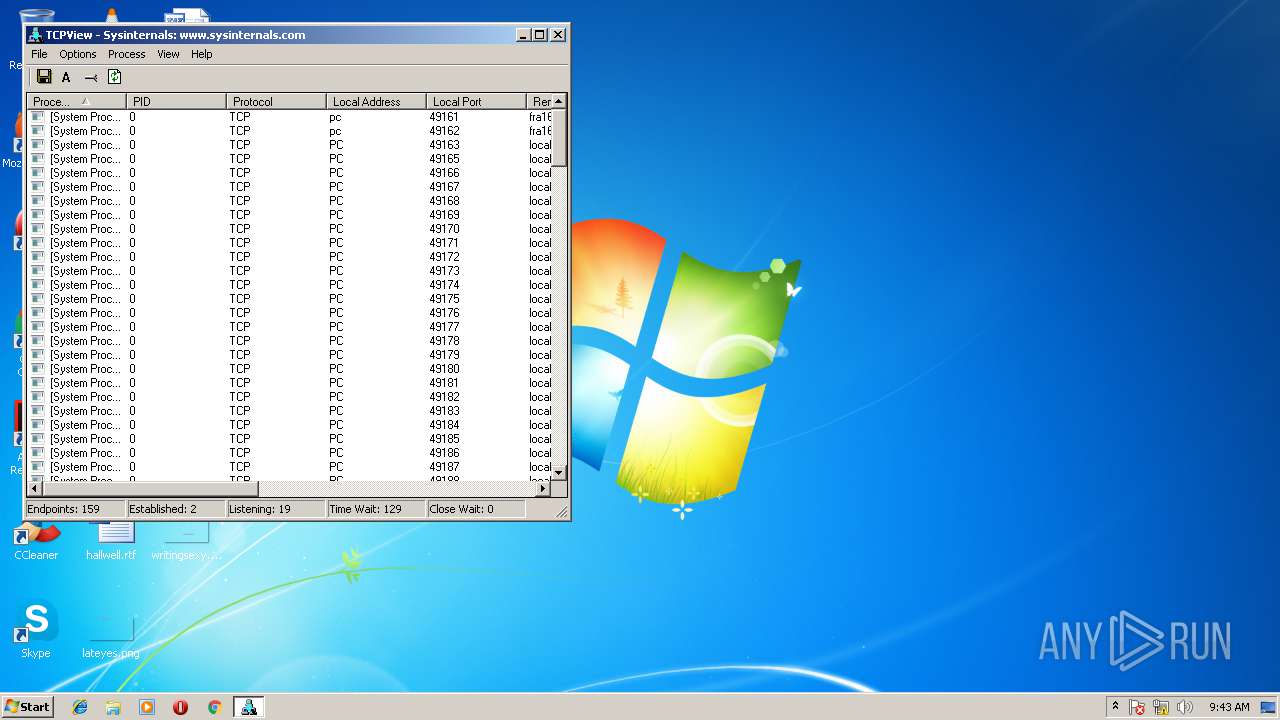The image size is (1280, 720).
Task: Click the horizontal scrollbar thumb
Action: [151, 488]
